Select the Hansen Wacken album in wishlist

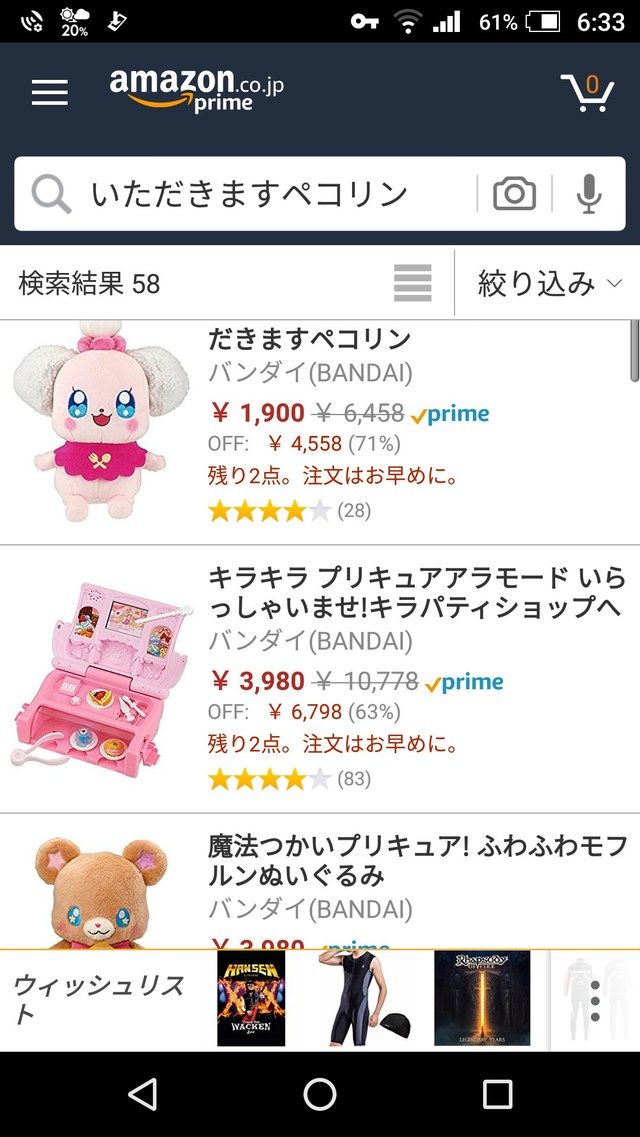(251, 999)
